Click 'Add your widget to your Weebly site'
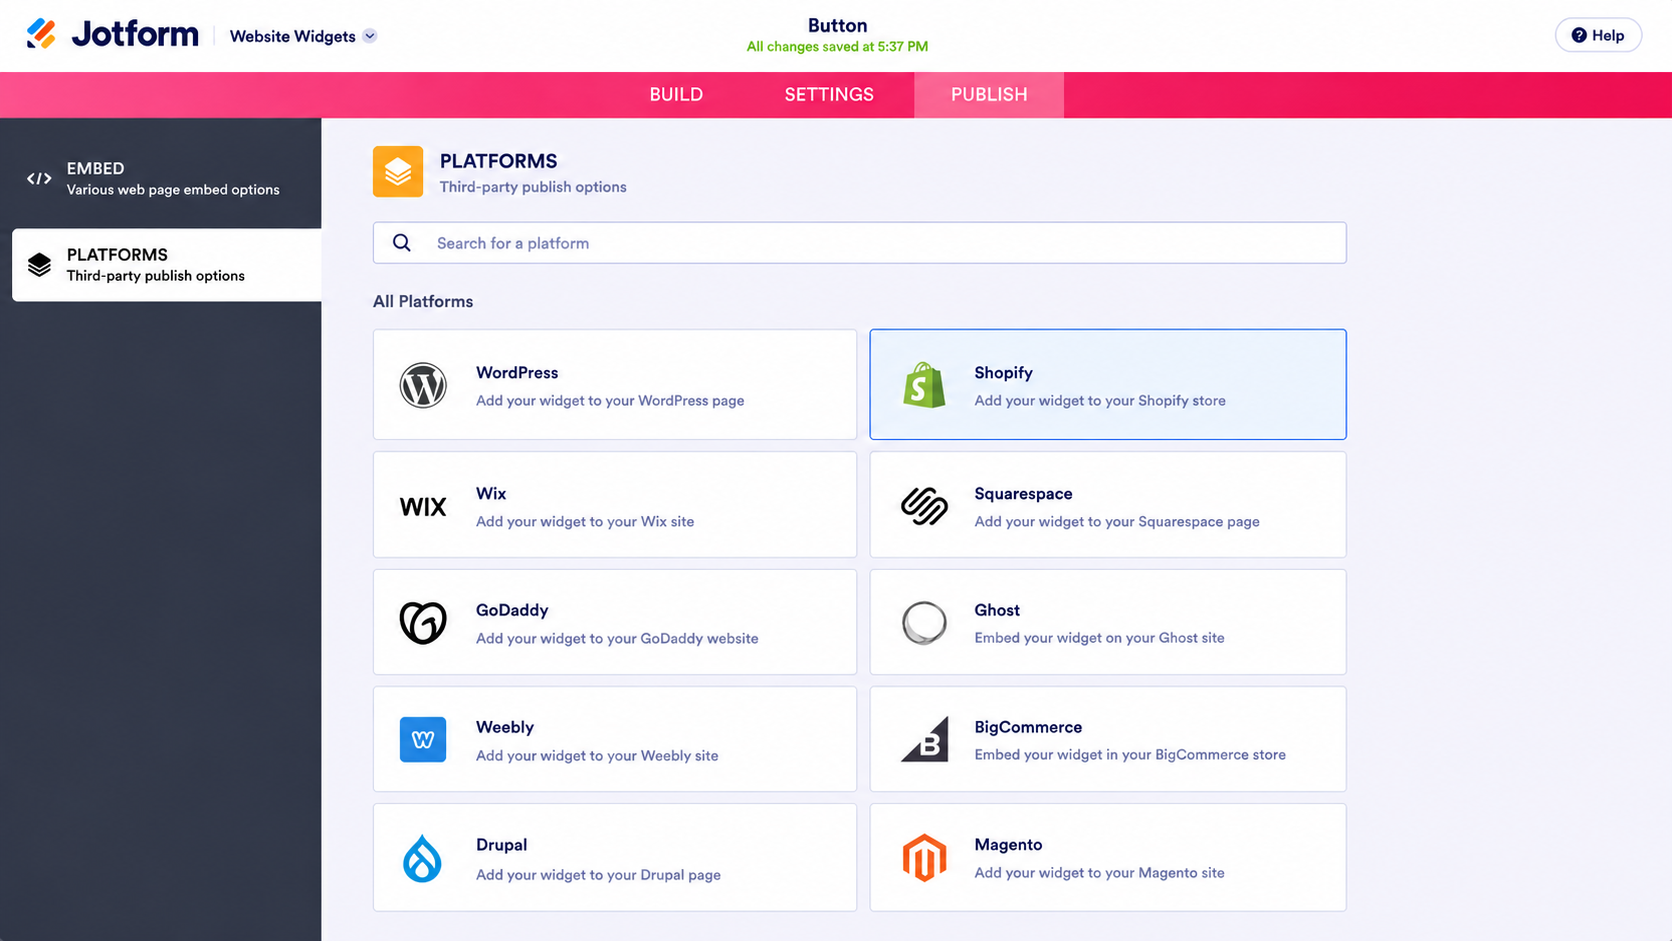This screenshot has width=1672, height=941. (597, 756)
